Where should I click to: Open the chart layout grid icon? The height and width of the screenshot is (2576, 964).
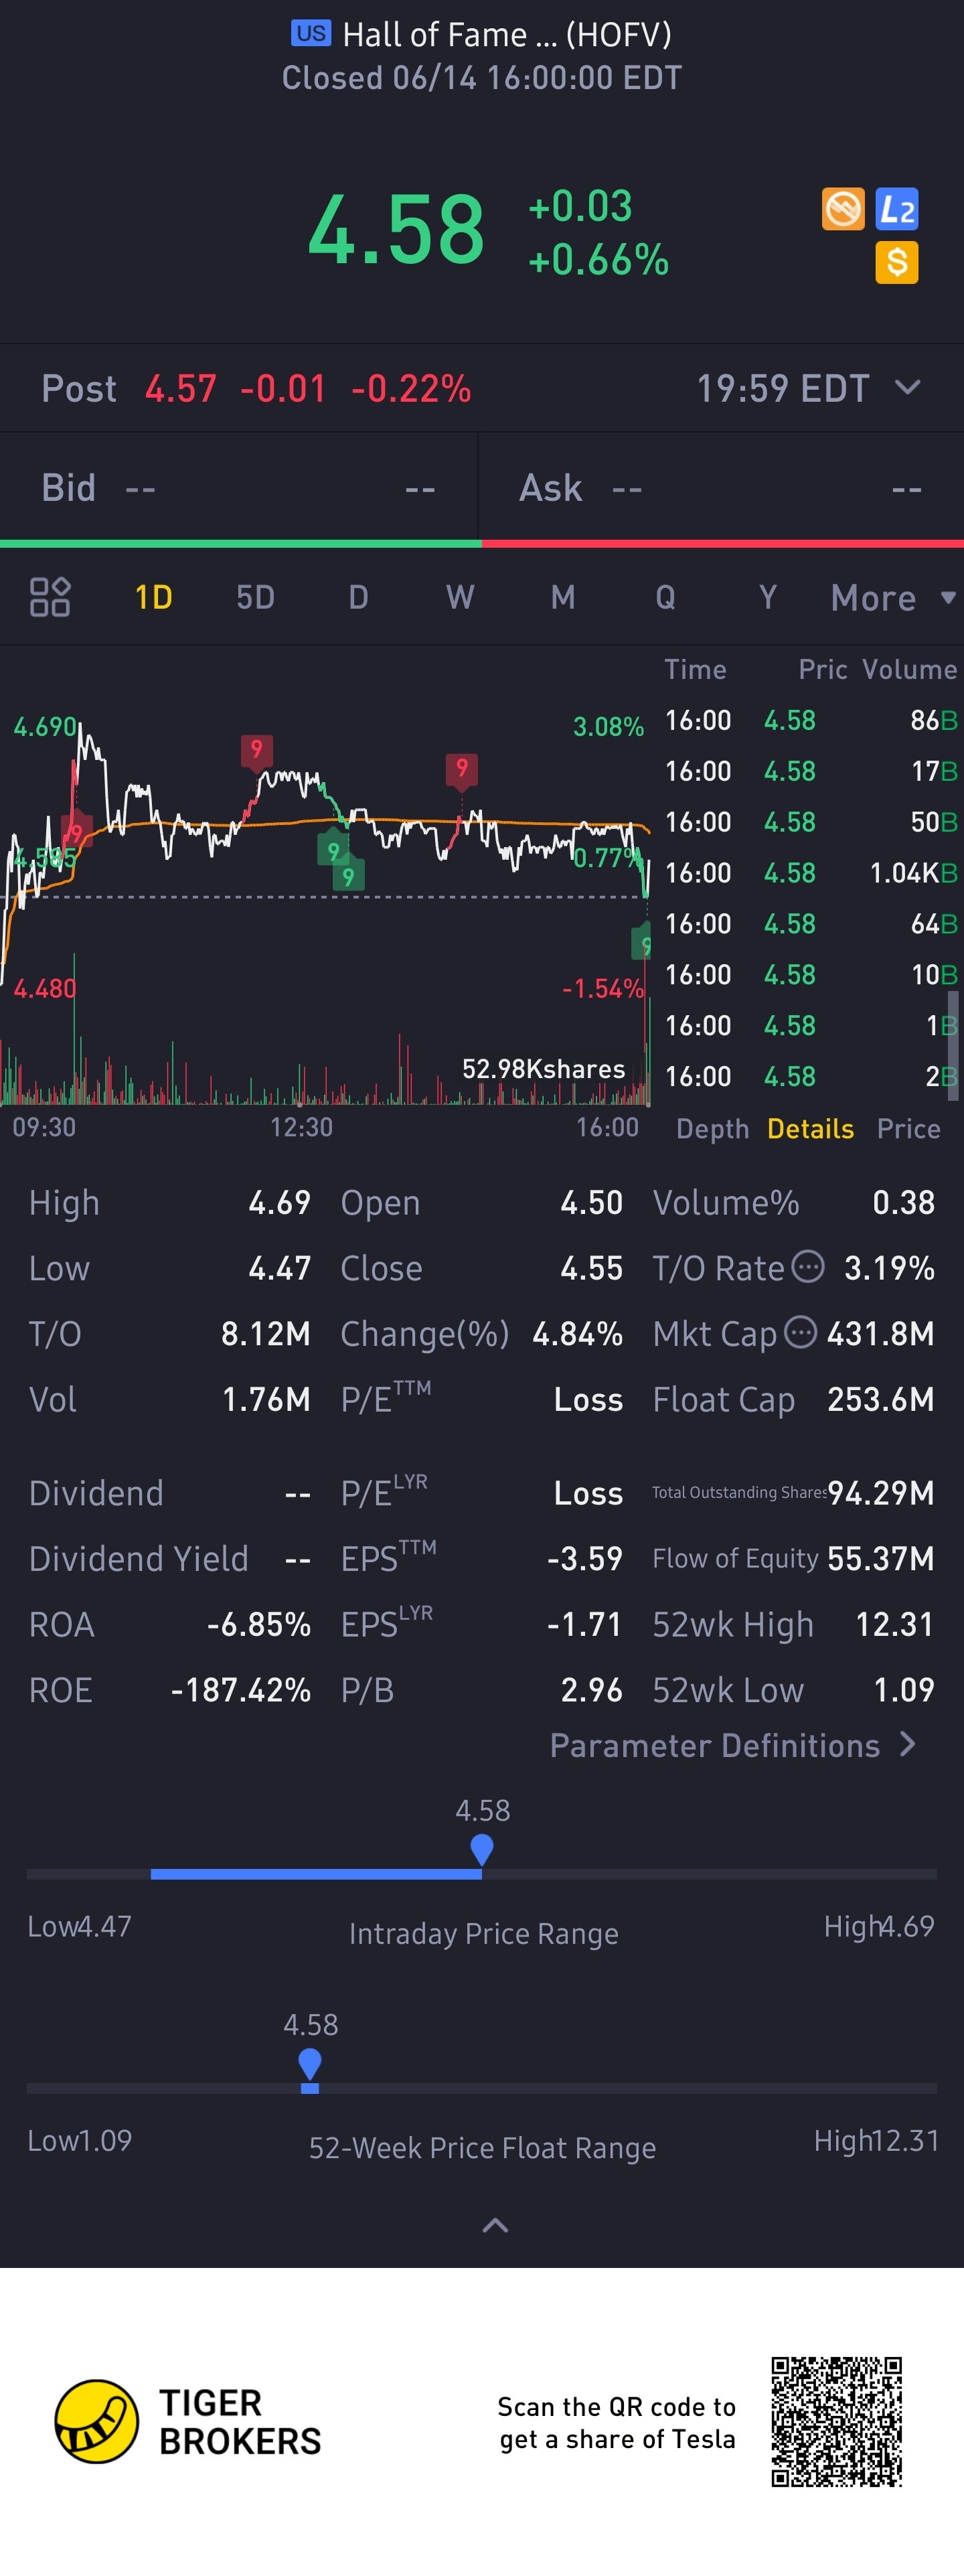tap(50, 597)
